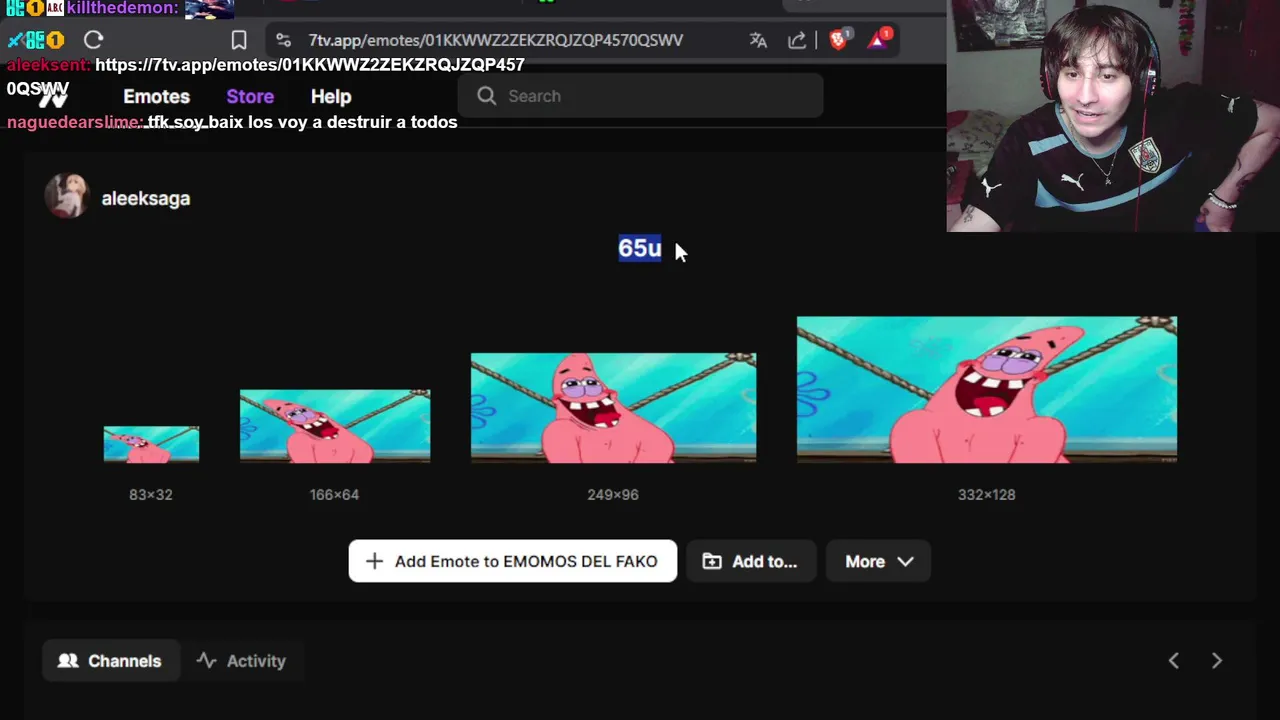Click the killthedemon chat username
1280x720 pixels.
(122, 8)
